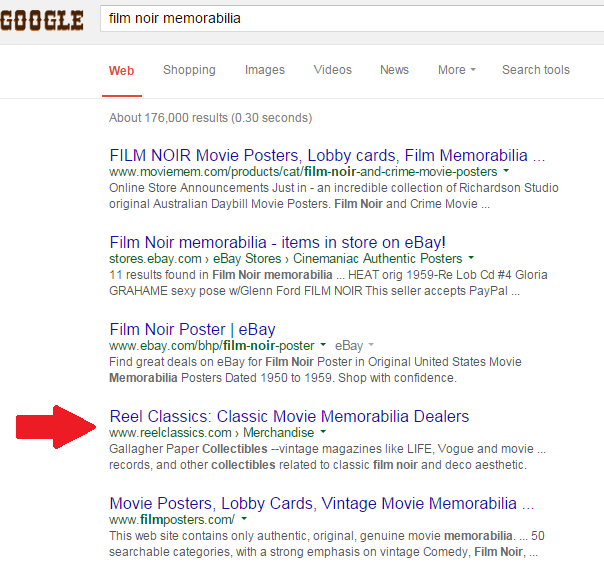Image resolution: width=604 pixels, height=572 pixels.
Task: Click the Google logo
Action: pos(42,20)
